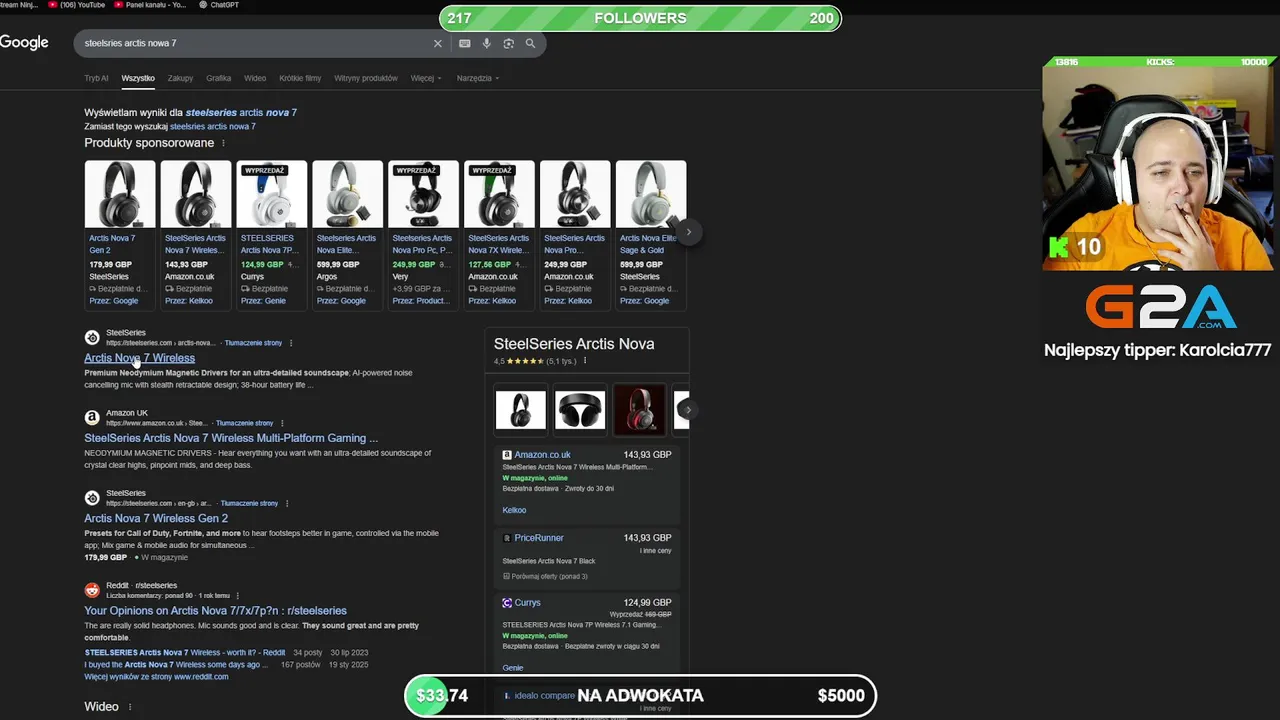
Task: Click the SteelSeries Arctis Nova panel heading
Action: click(x=574, y=344)
